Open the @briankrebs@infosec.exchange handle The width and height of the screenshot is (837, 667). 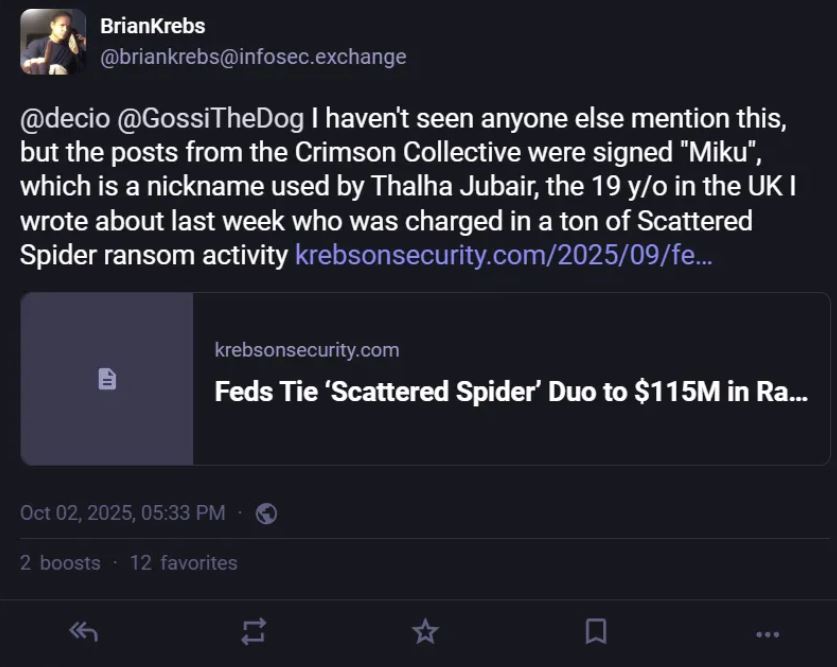pos(253,57)
